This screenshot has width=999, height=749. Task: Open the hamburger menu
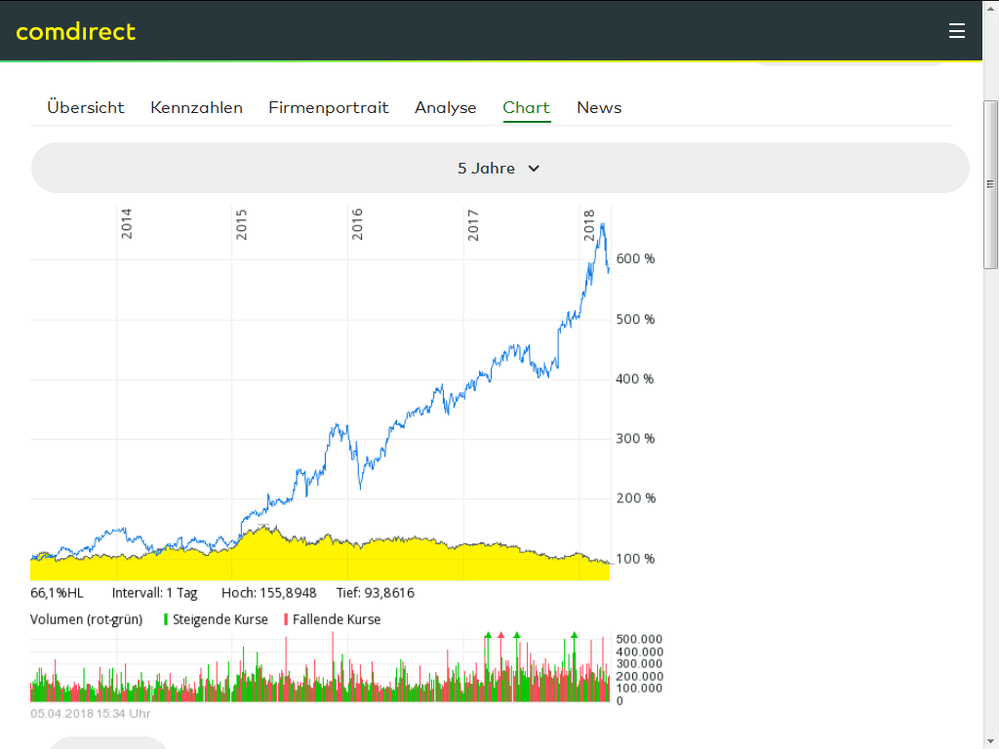957,31
